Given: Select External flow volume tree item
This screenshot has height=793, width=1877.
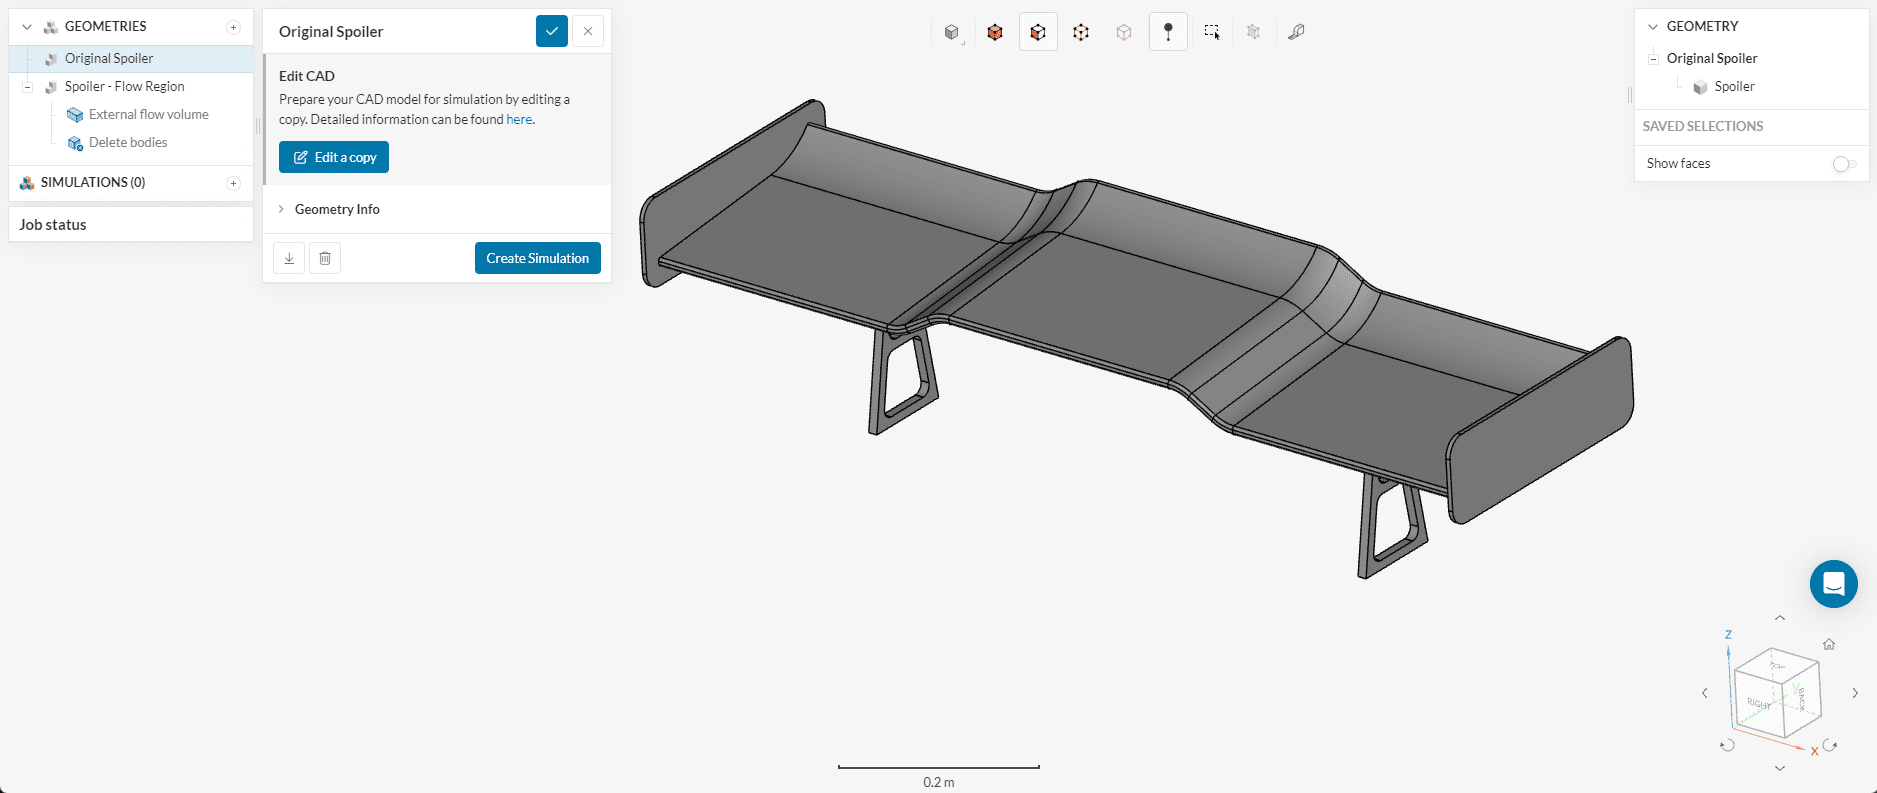Looking at the screenshot, I should click(148, 115).
